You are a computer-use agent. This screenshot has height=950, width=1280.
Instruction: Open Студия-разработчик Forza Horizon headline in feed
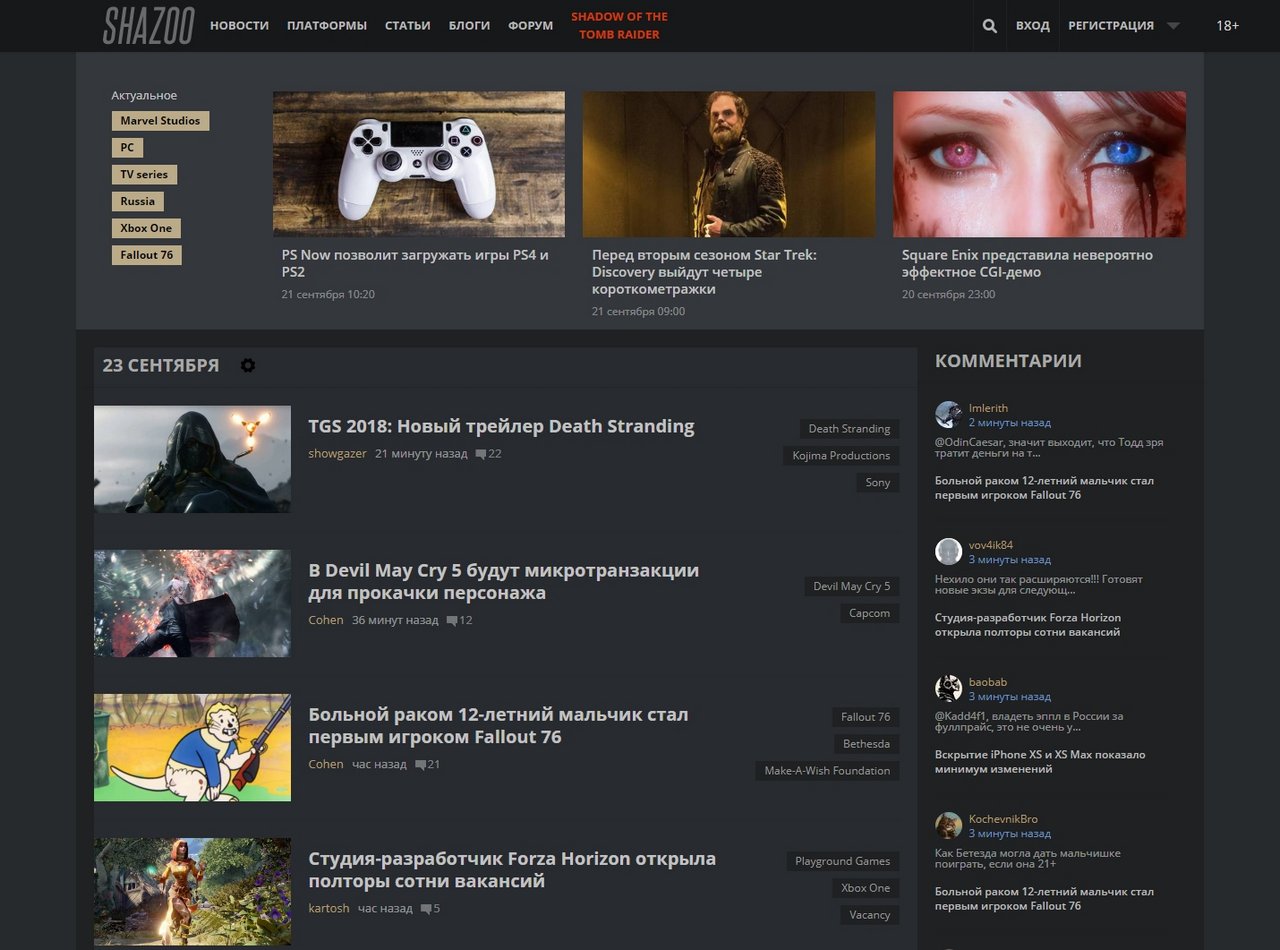point(512,869)
